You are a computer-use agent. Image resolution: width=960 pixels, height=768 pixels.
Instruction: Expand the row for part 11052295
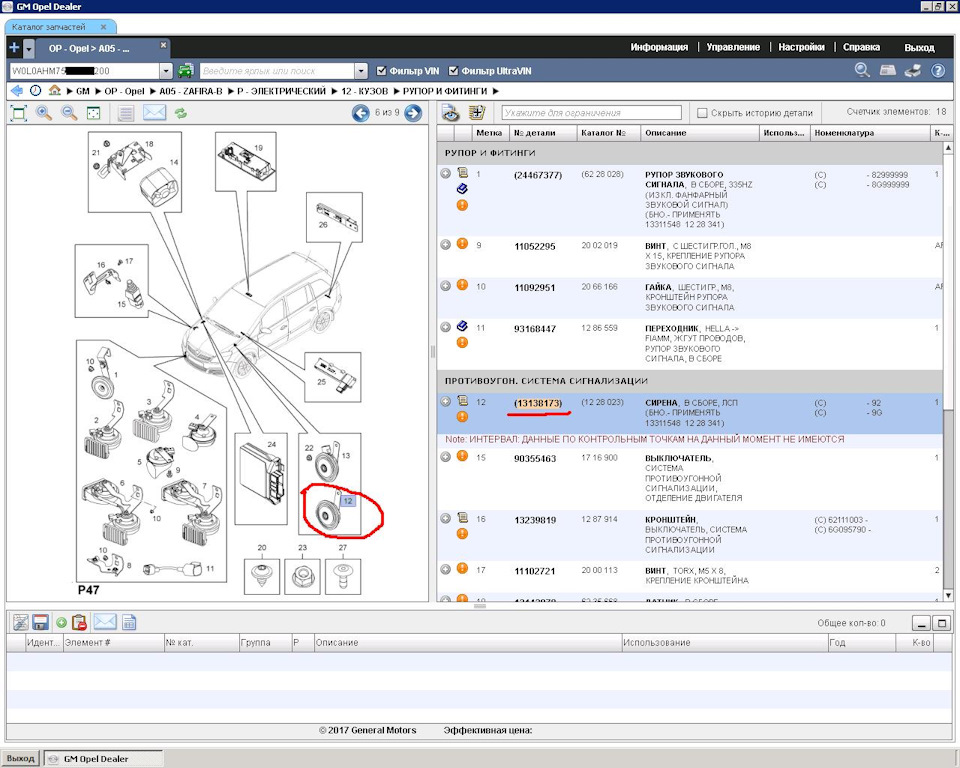(446, 244)
